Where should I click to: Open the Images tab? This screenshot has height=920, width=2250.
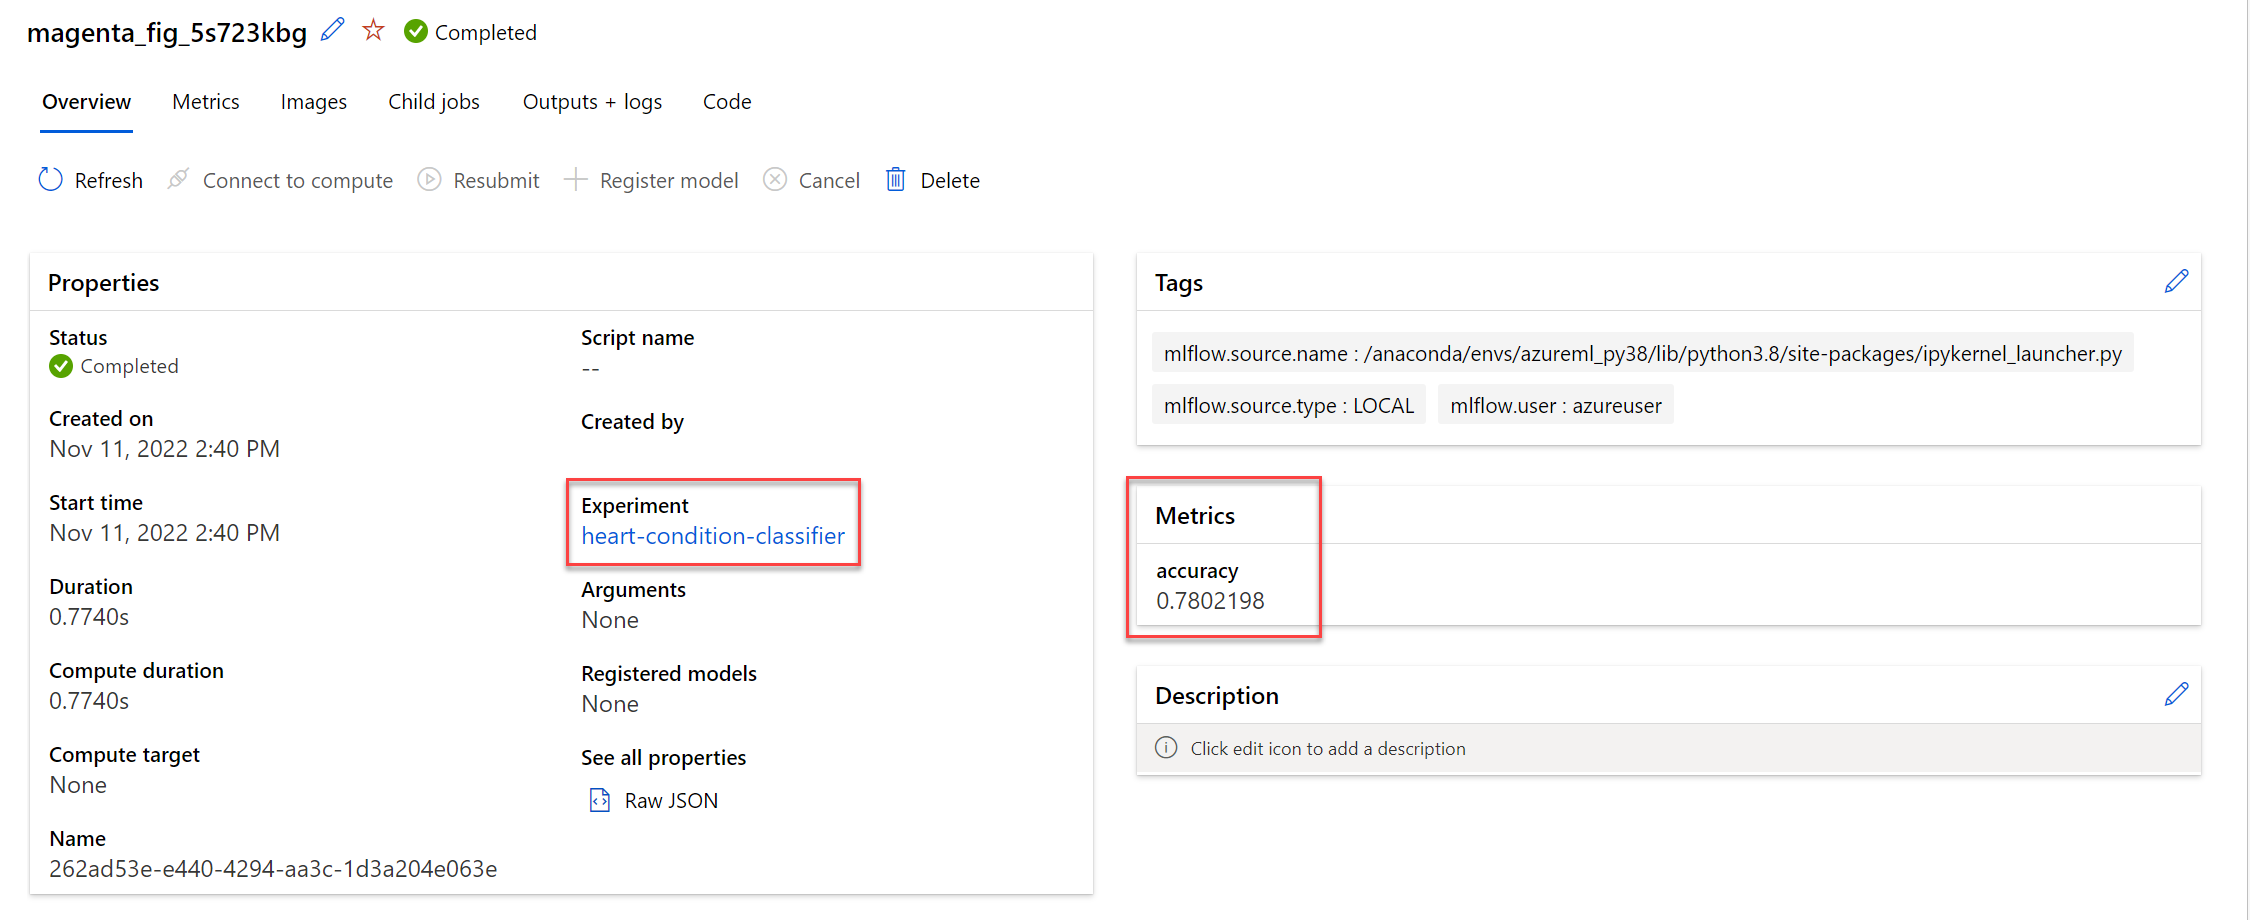pyautogui.click(x=314, y=102)
